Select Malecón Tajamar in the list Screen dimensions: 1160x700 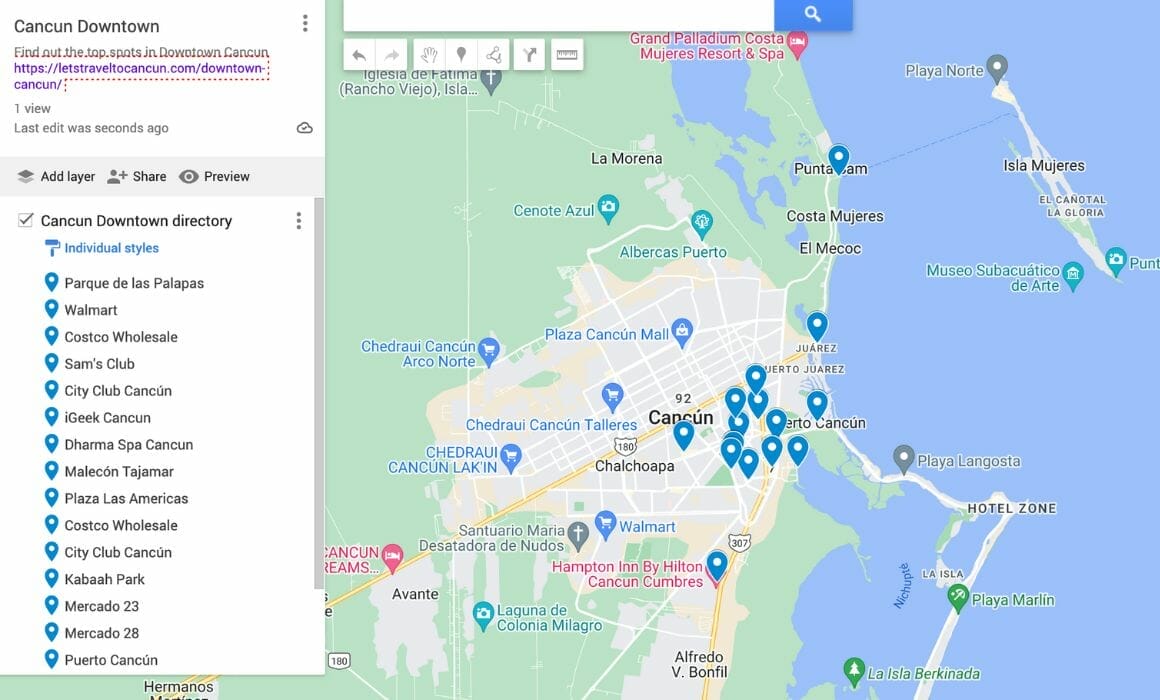(x=119, y=471)
